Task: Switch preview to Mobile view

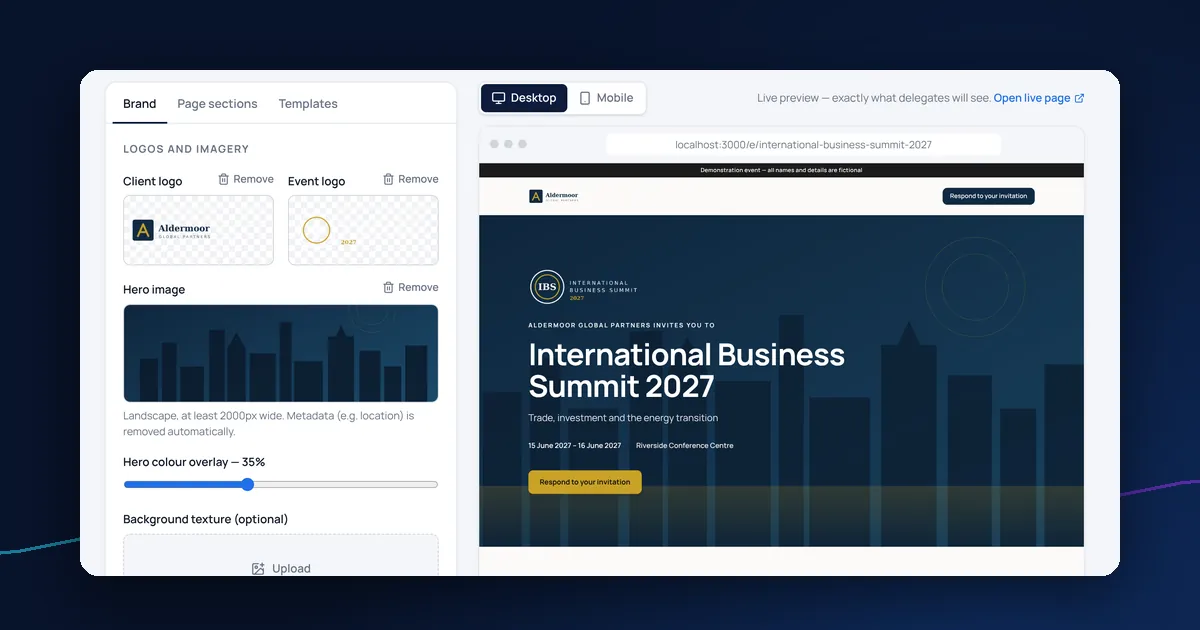Action: (606, 98)
